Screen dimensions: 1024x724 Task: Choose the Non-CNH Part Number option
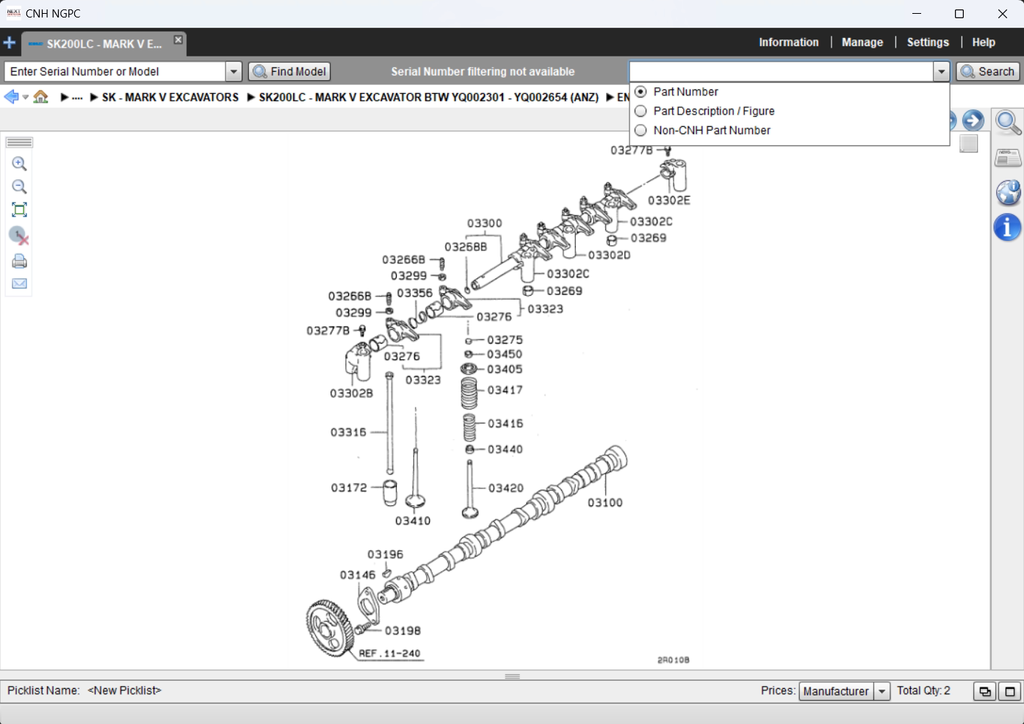click(641, 130)
